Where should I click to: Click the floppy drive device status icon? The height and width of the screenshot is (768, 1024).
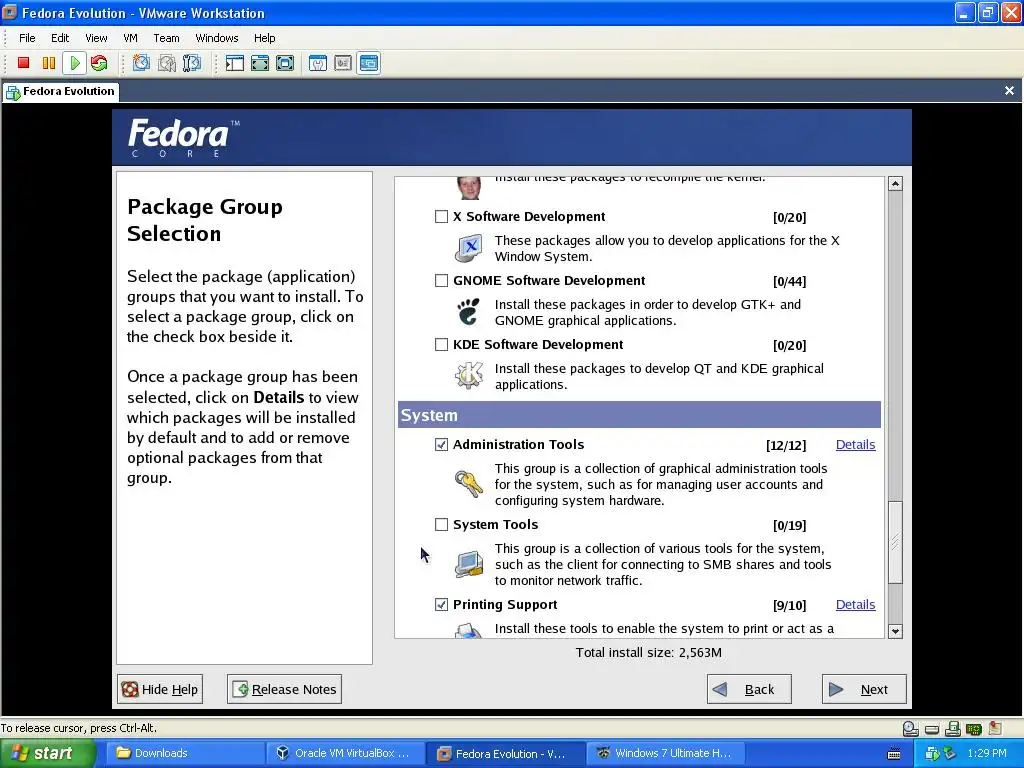tap(953, 728)
